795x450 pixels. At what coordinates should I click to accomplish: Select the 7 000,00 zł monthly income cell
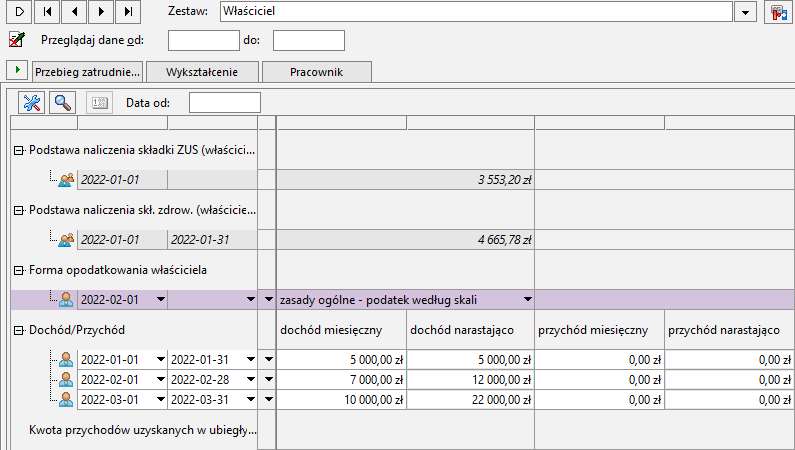pos(341,379)
